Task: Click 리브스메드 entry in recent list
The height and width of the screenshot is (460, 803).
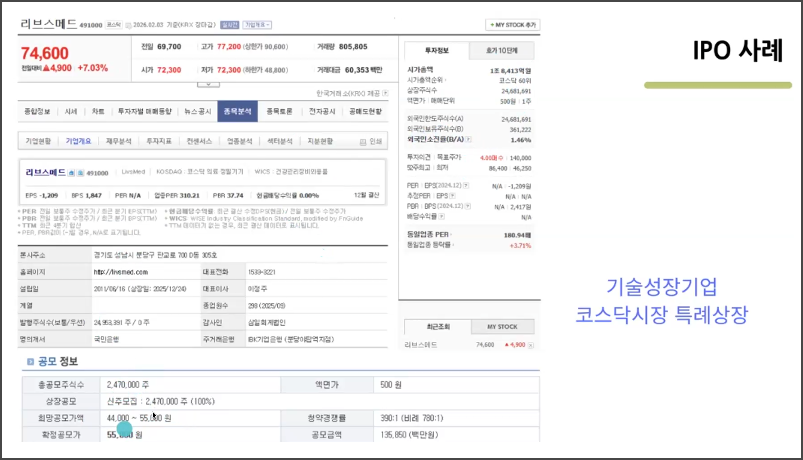Action: pos(420,345)
